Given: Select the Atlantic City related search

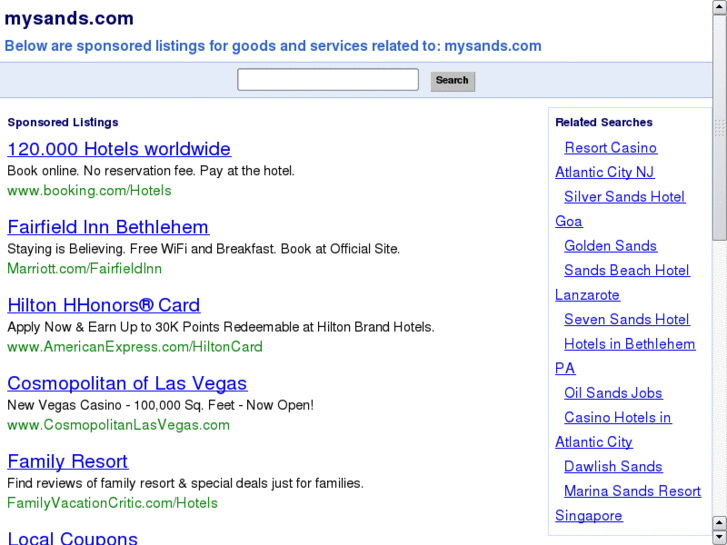Looking at the screenshot, I should coord(594,442).
